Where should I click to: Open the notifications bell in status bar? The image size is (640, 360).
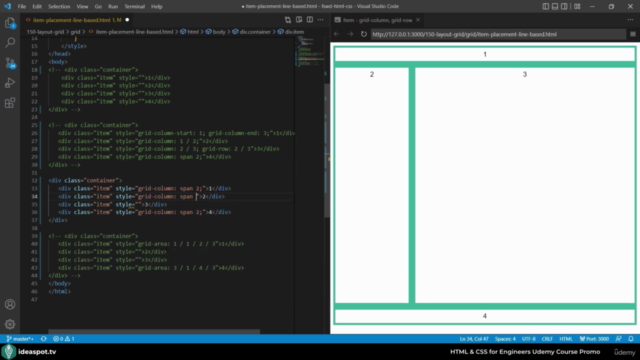(x=631, y=339)
